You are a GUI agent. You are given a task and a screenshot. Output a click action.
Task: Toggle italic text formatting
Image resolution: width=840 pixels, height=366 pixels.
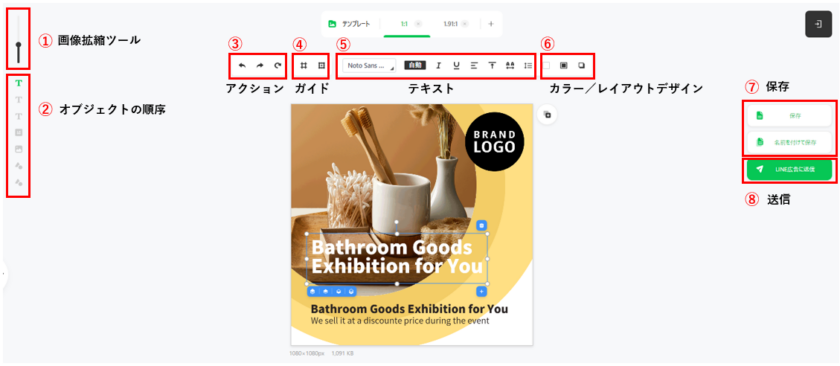point(438,65)
